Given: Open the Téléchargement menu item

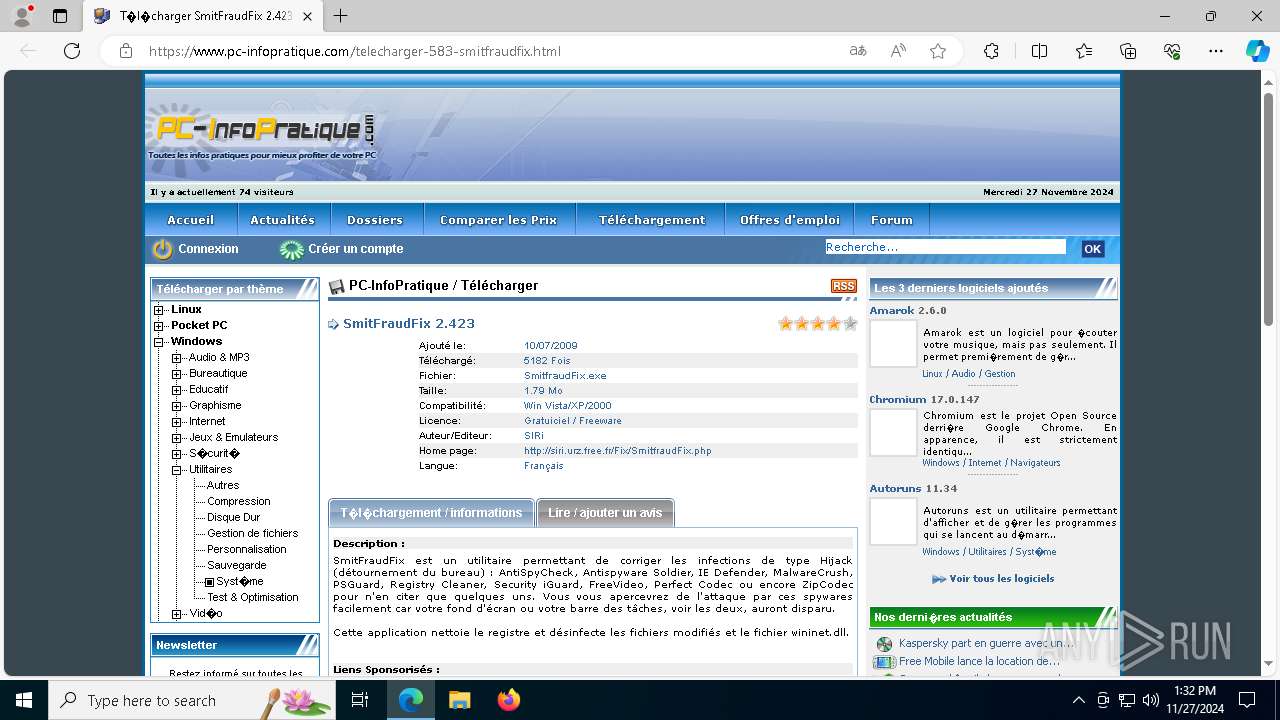Looking at the screenshot, I should tap(652, 220).
